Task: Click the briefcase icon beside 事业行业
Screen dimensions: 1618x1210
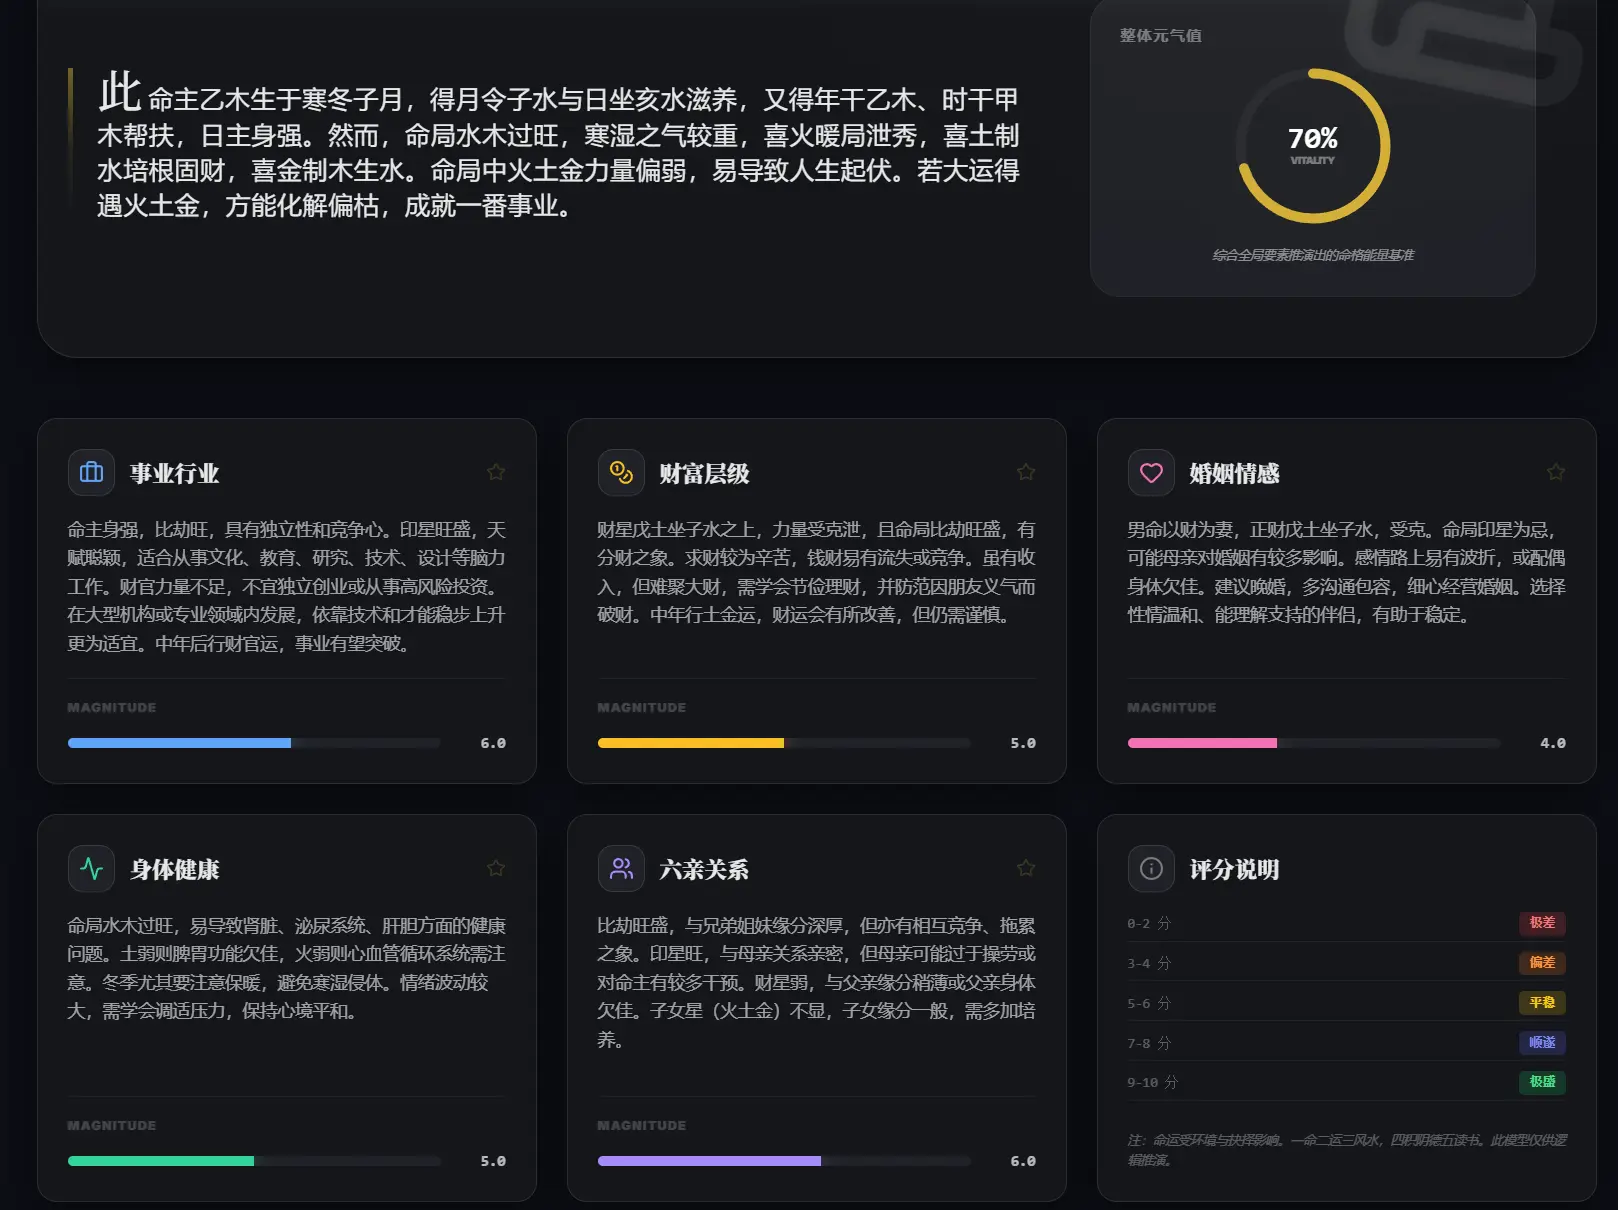Action: click(x=91, y=472)
